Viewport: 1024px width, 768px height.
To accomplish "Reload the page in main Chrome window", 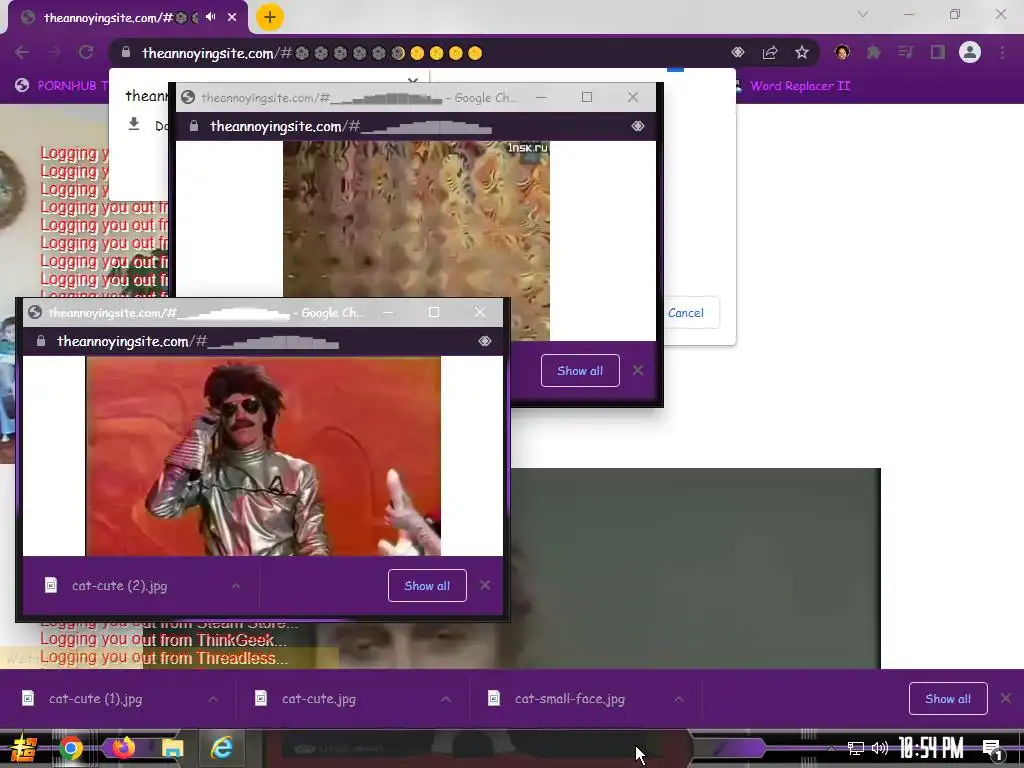I will click(x=86, y=52).
